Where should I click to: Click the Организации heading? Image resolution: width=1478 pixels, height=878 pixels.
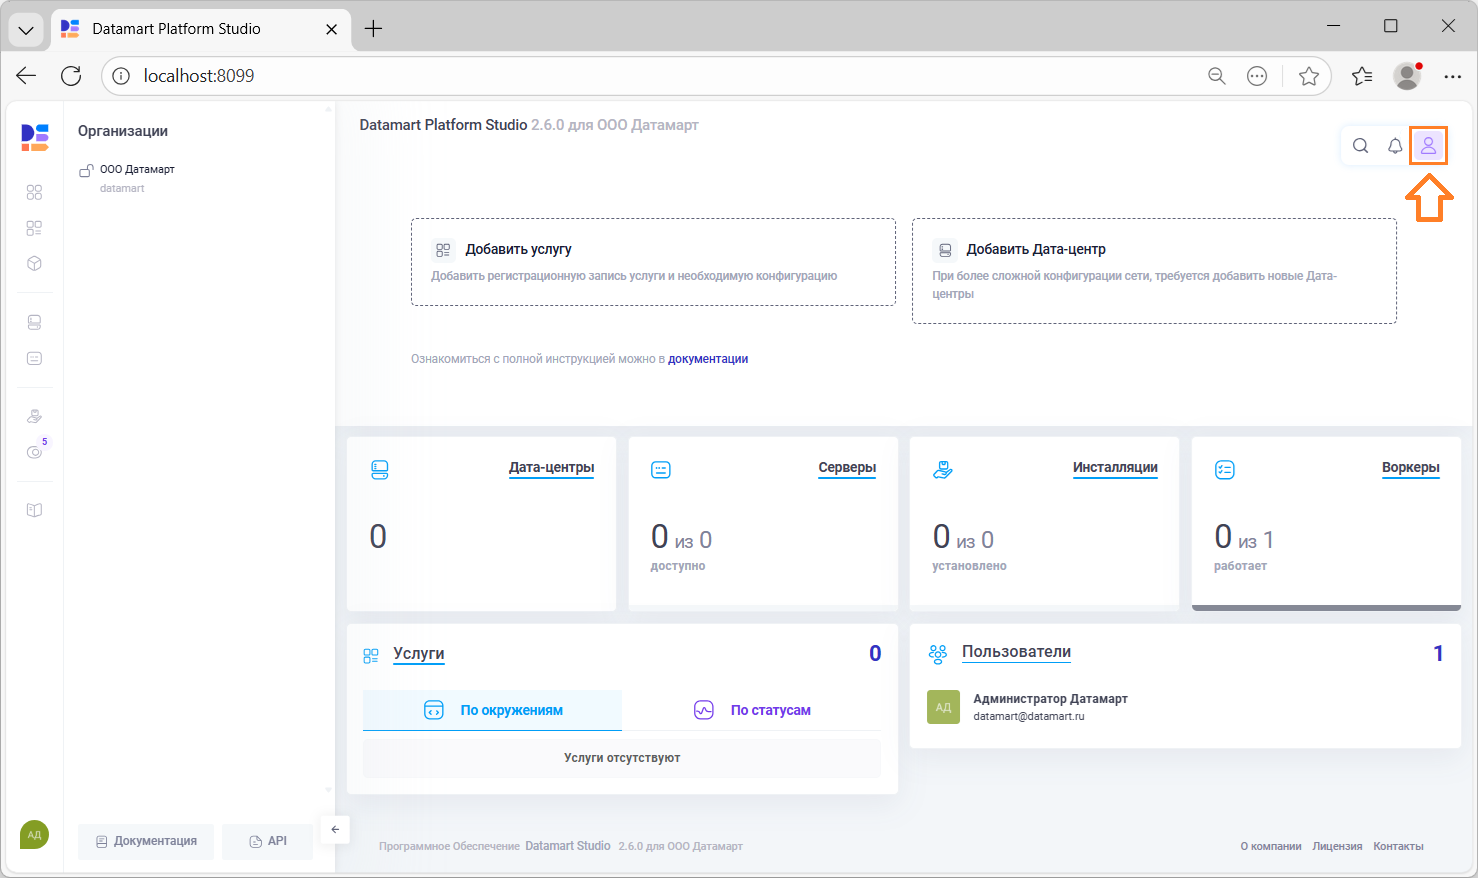point(123,131)
